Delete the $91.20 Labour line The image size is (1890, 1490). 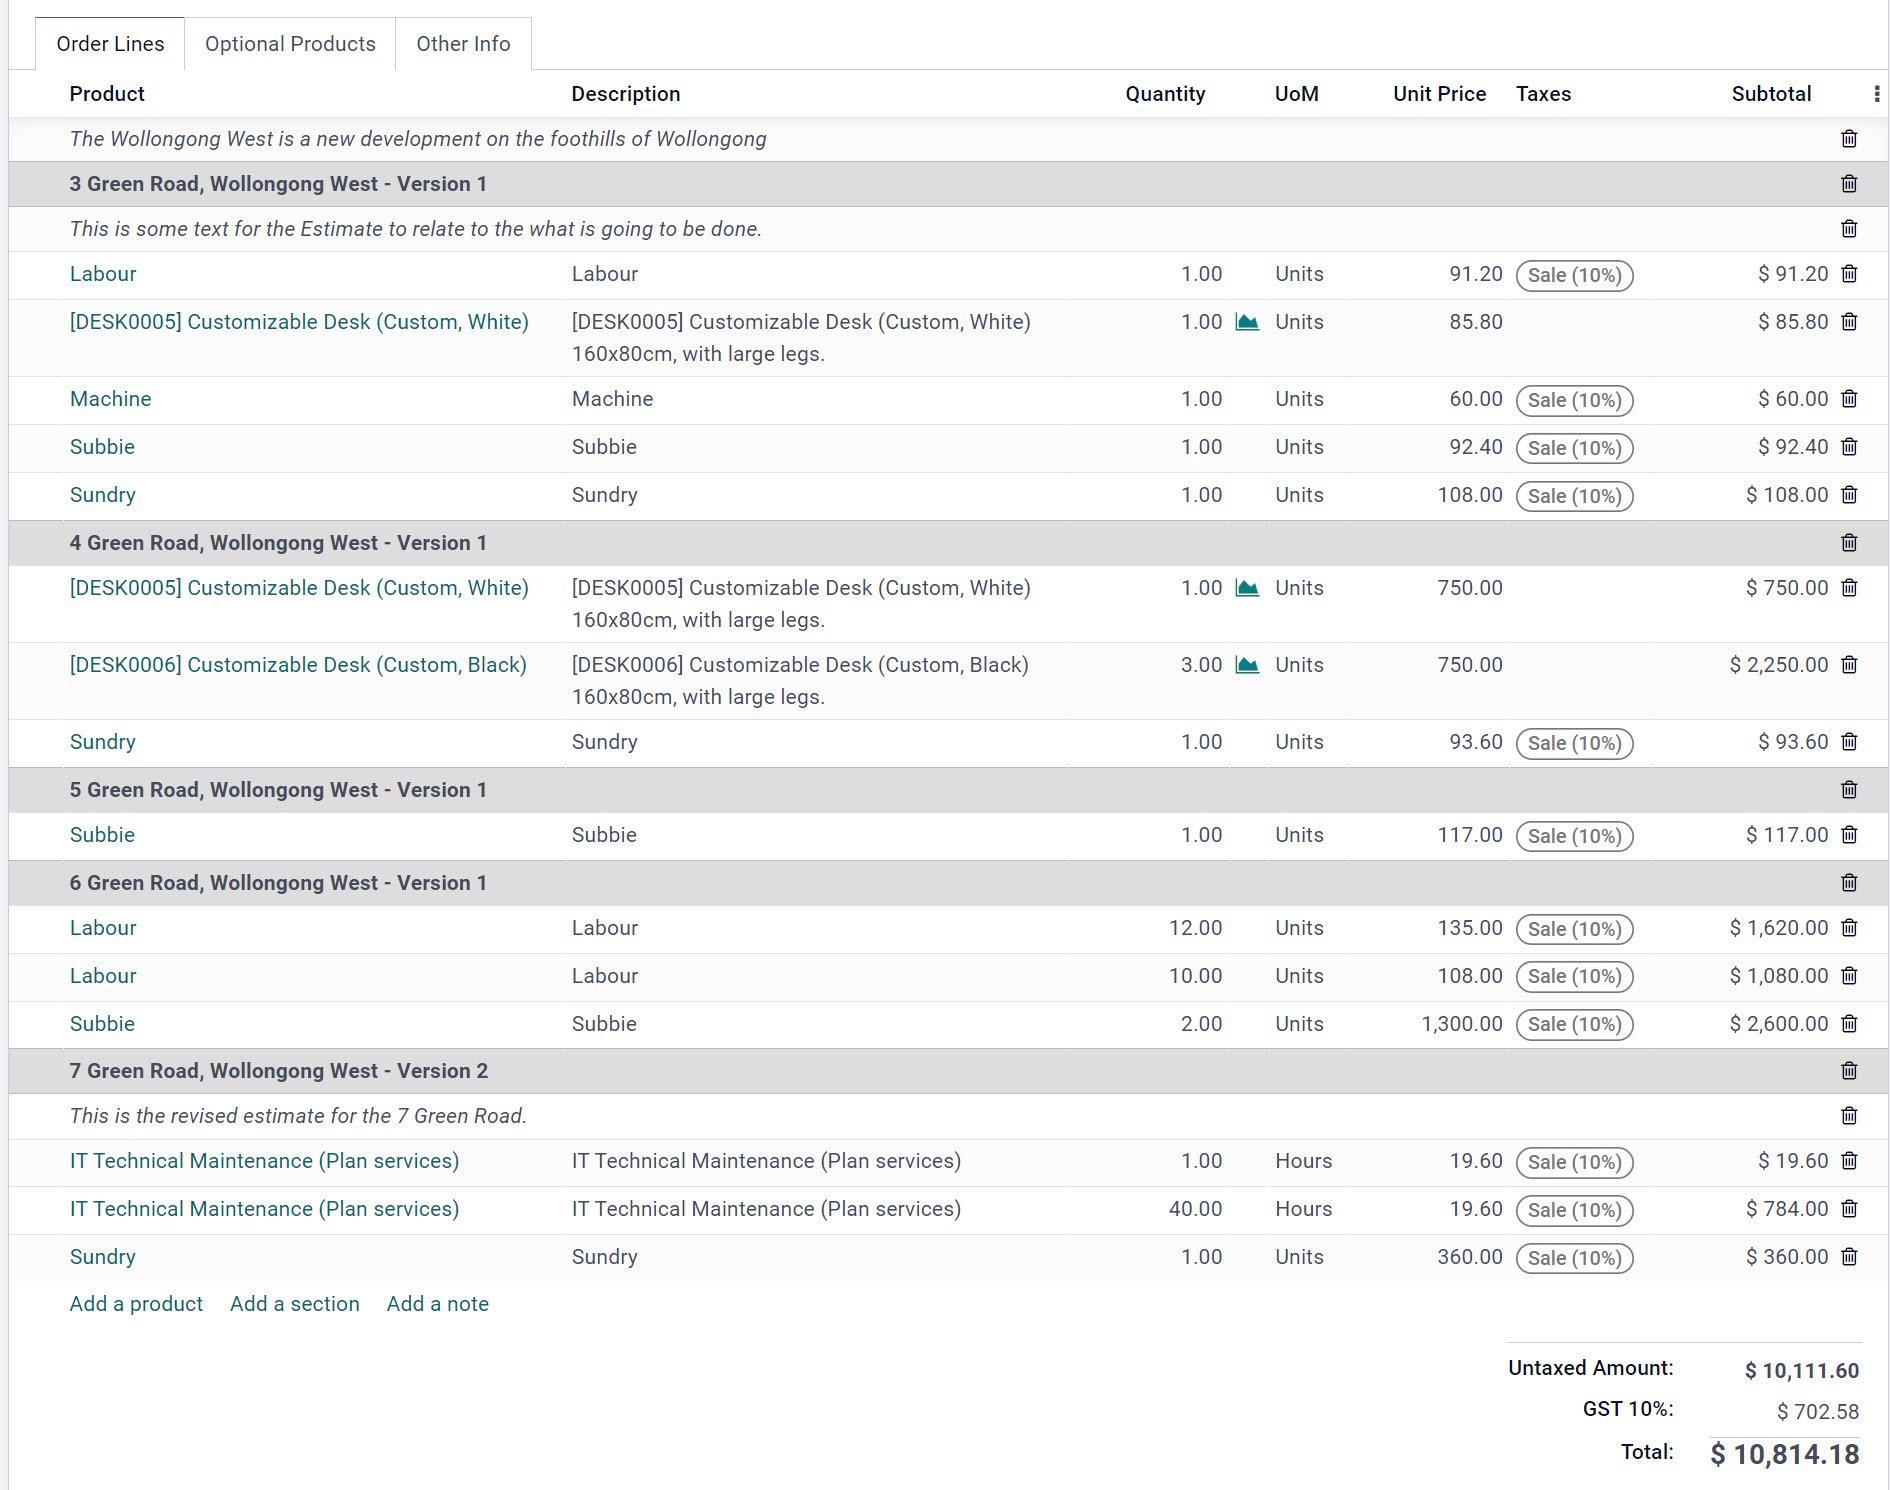coord(1849,274)
